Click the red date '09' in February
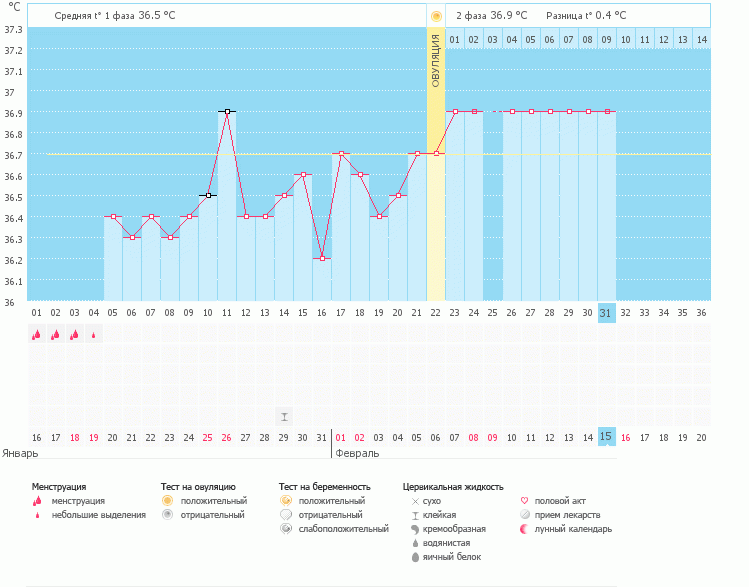 (x=492, y=438)
